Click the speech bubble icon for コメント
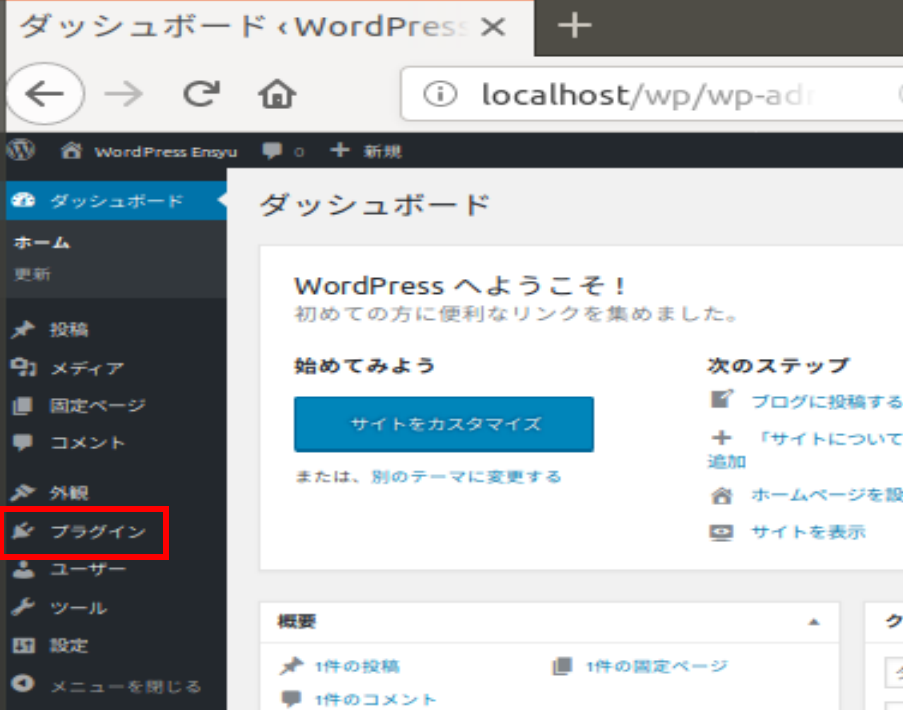Viewport: 903px width, 710px height. (x=22, y=442)
